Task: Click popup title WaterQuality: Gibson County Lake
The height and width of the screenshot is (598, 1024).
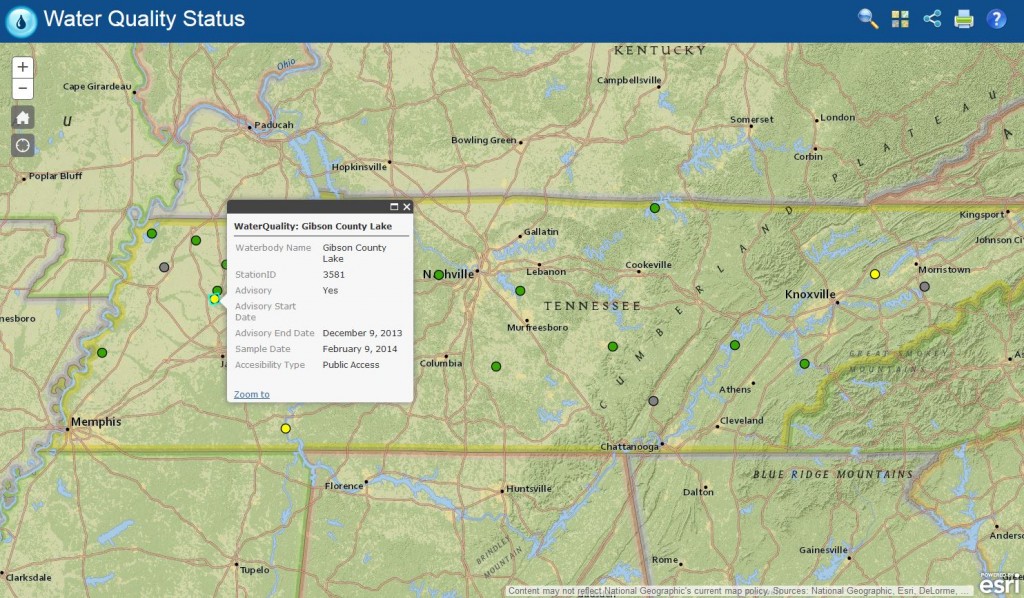Action: [x=313, y=226]
